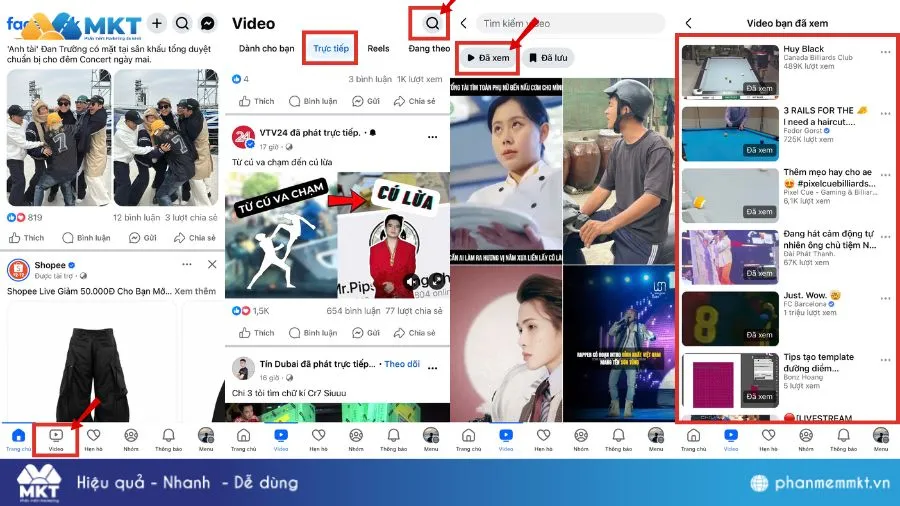Open Nhóm icon in third panel bottom bar
The image size is (900, 506).
[581, 440]
